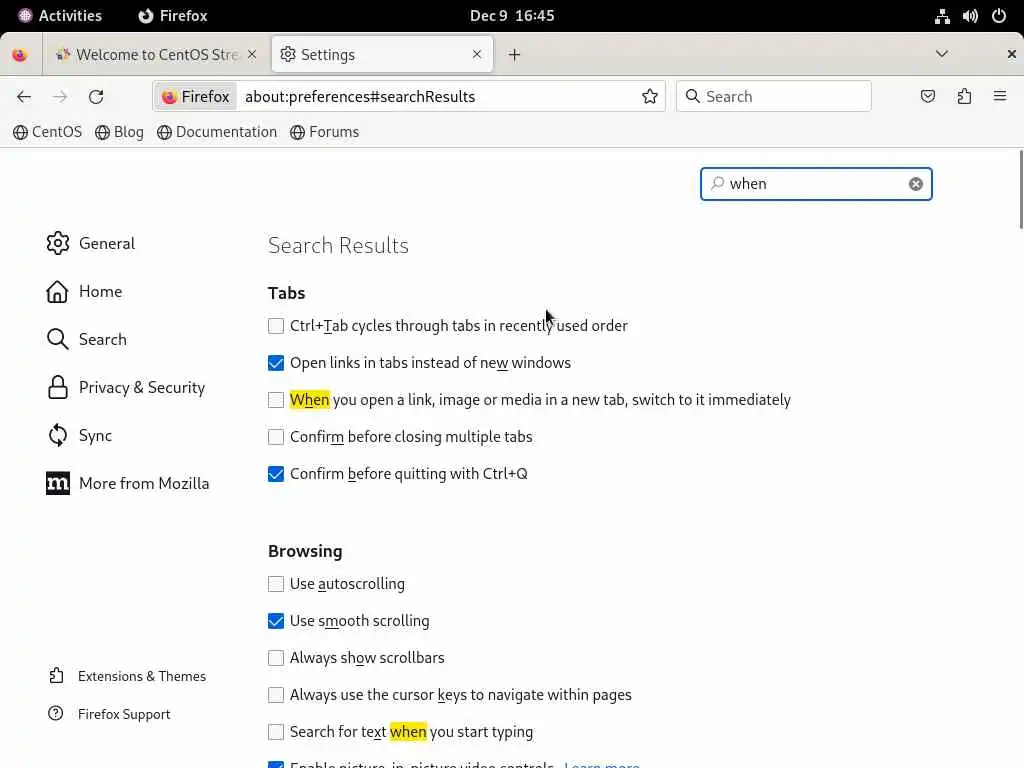This screenshot has width=1024, height=768.
Task: Switch to Welcome to CentOS Stream tab
Action: pos(155,55)
